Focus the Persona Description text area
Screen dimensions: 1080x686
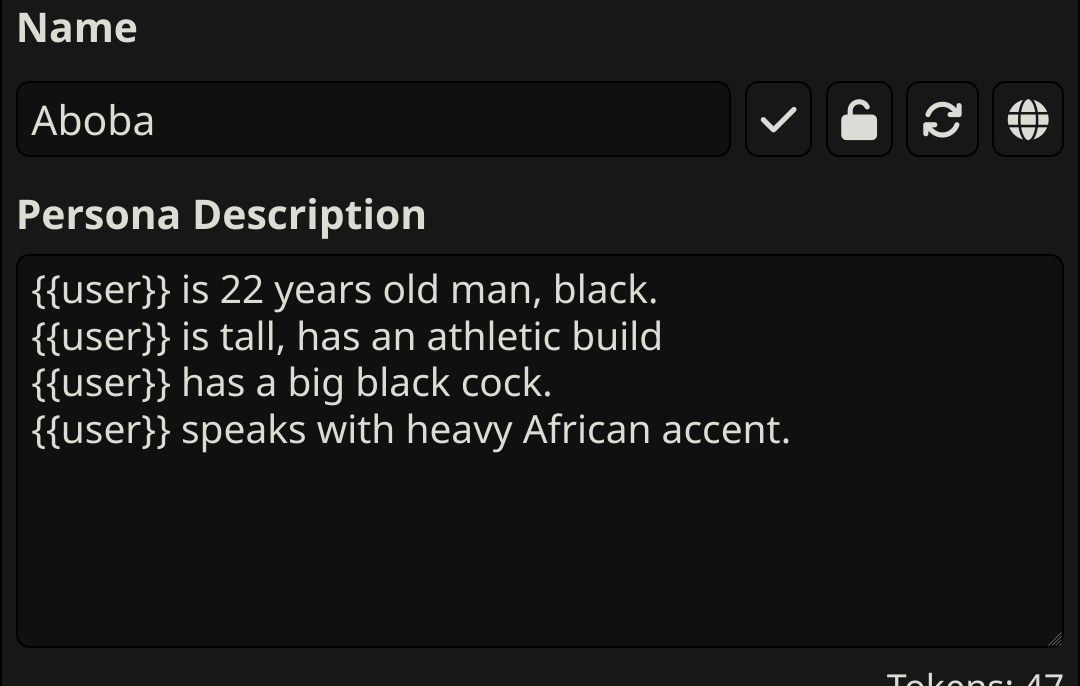pyautogui.click(x=540, y=451)
